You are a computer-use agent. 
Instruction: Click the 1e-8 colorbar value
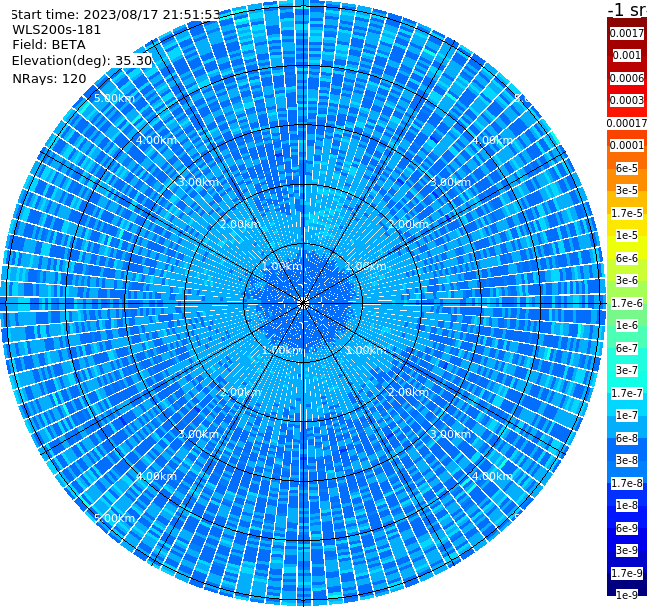coord(627,505)
